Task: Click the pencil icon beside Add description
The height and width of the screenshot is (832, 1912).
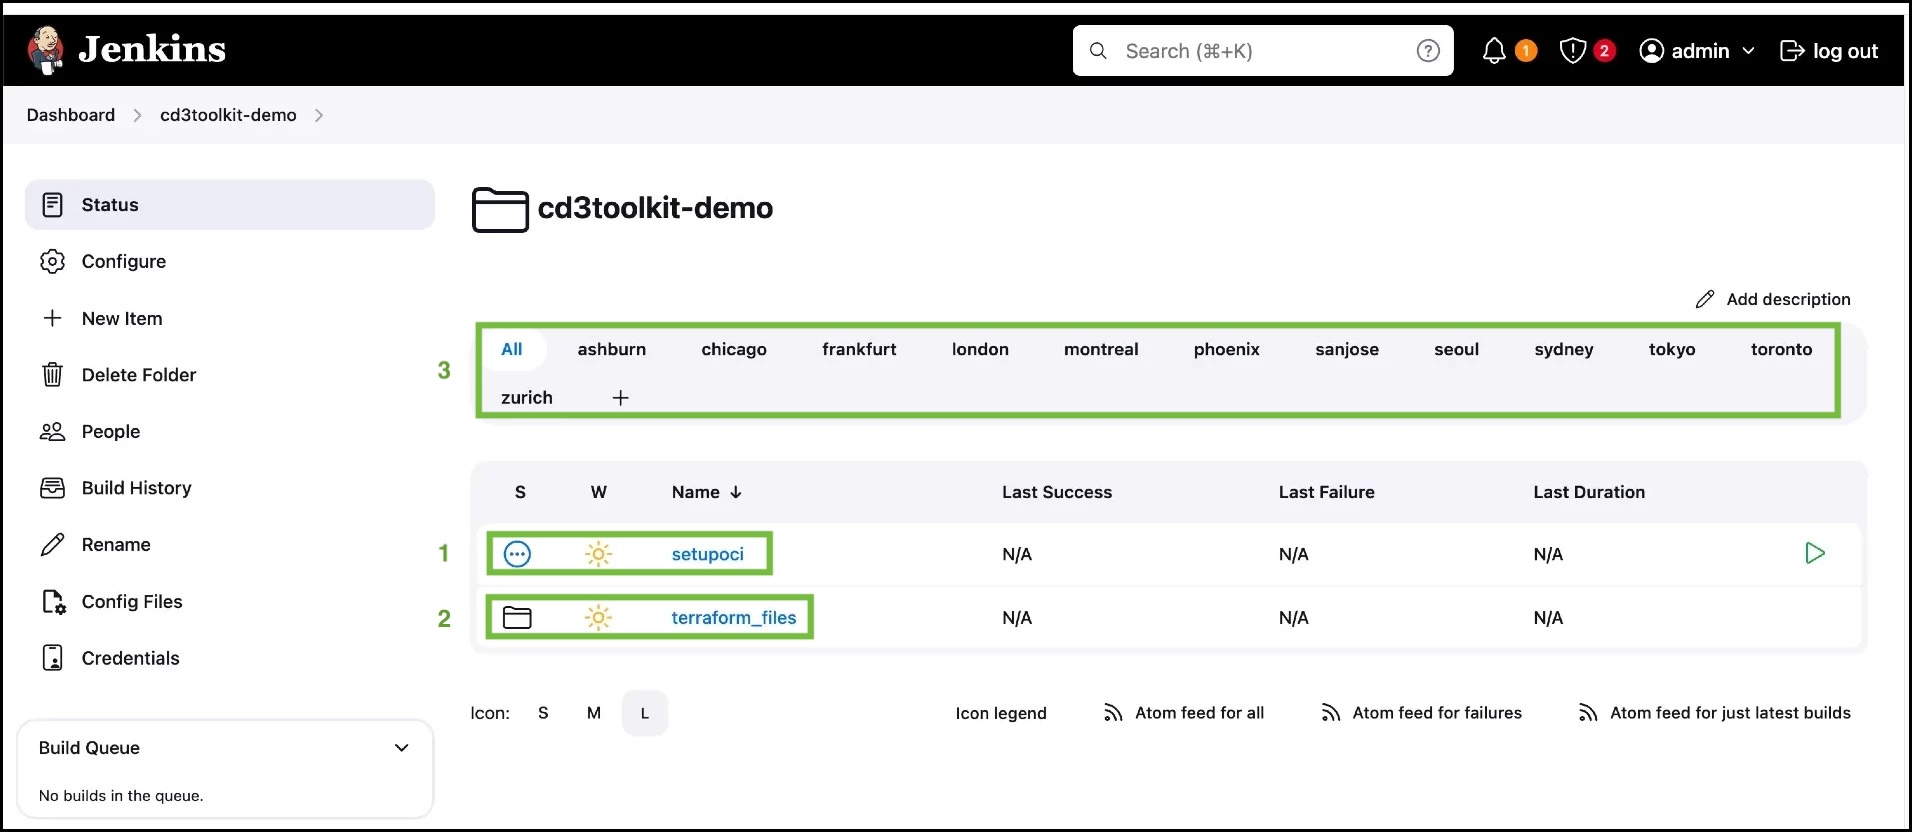Action: 1705,299
